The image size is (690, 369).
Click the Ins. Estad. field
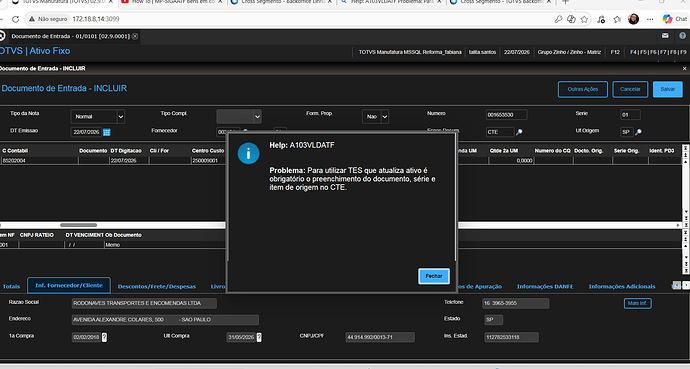(x=511, y=337)
